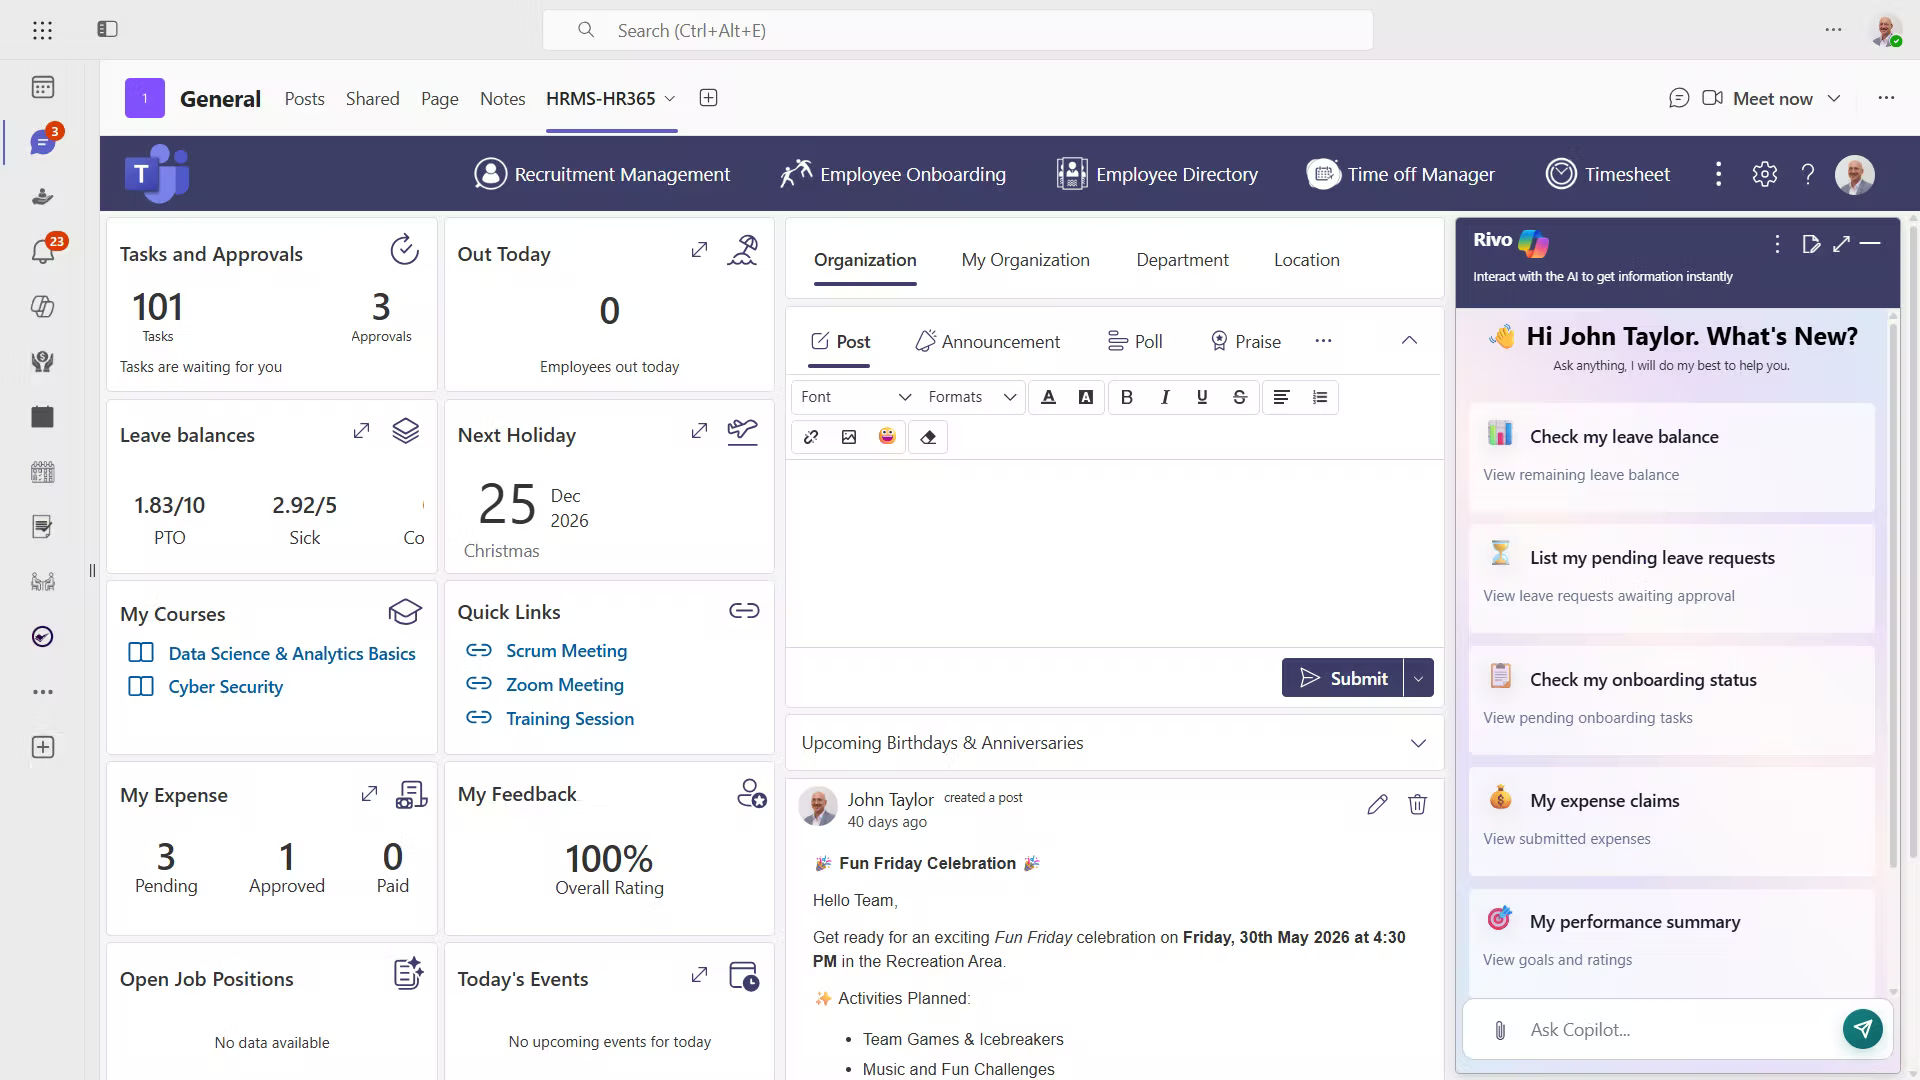Viewport: 1920px width, 1080px height.
Task: Open the Scrum Meeting quick link
Action: pyautogui.click(x=566, y=651)
